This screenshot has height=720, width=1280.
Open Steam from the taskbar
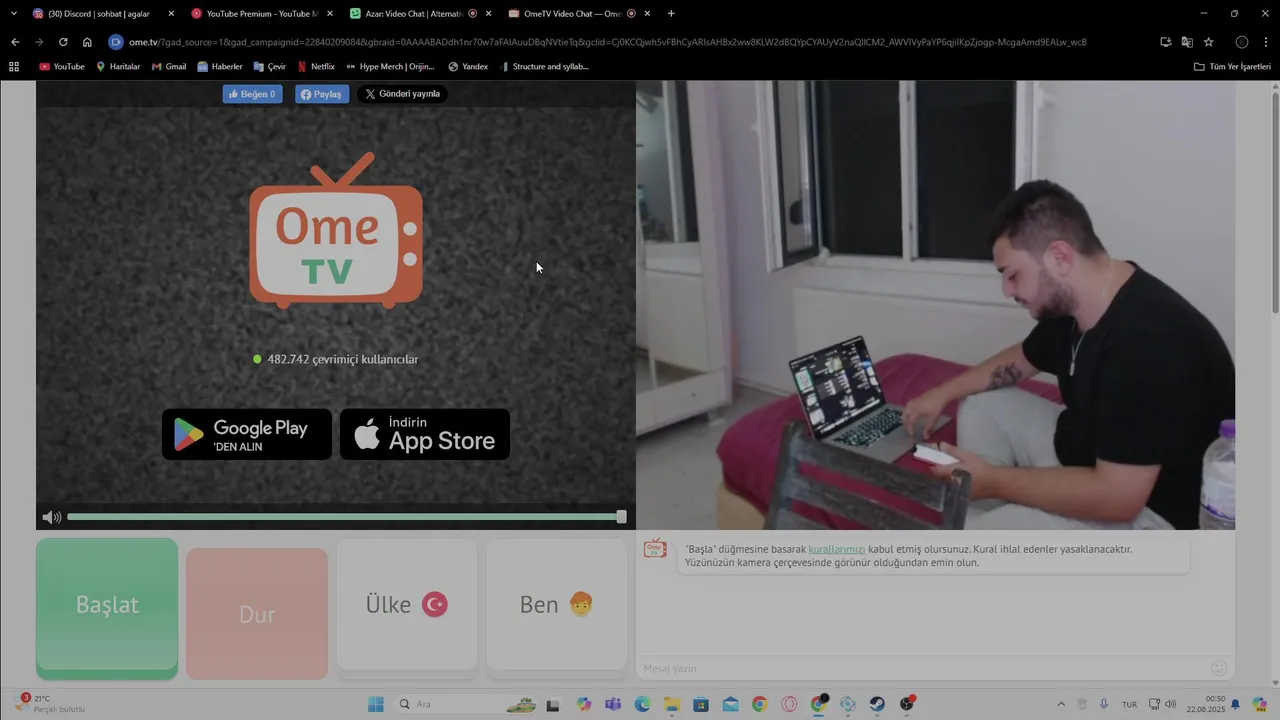click(877, 704)
